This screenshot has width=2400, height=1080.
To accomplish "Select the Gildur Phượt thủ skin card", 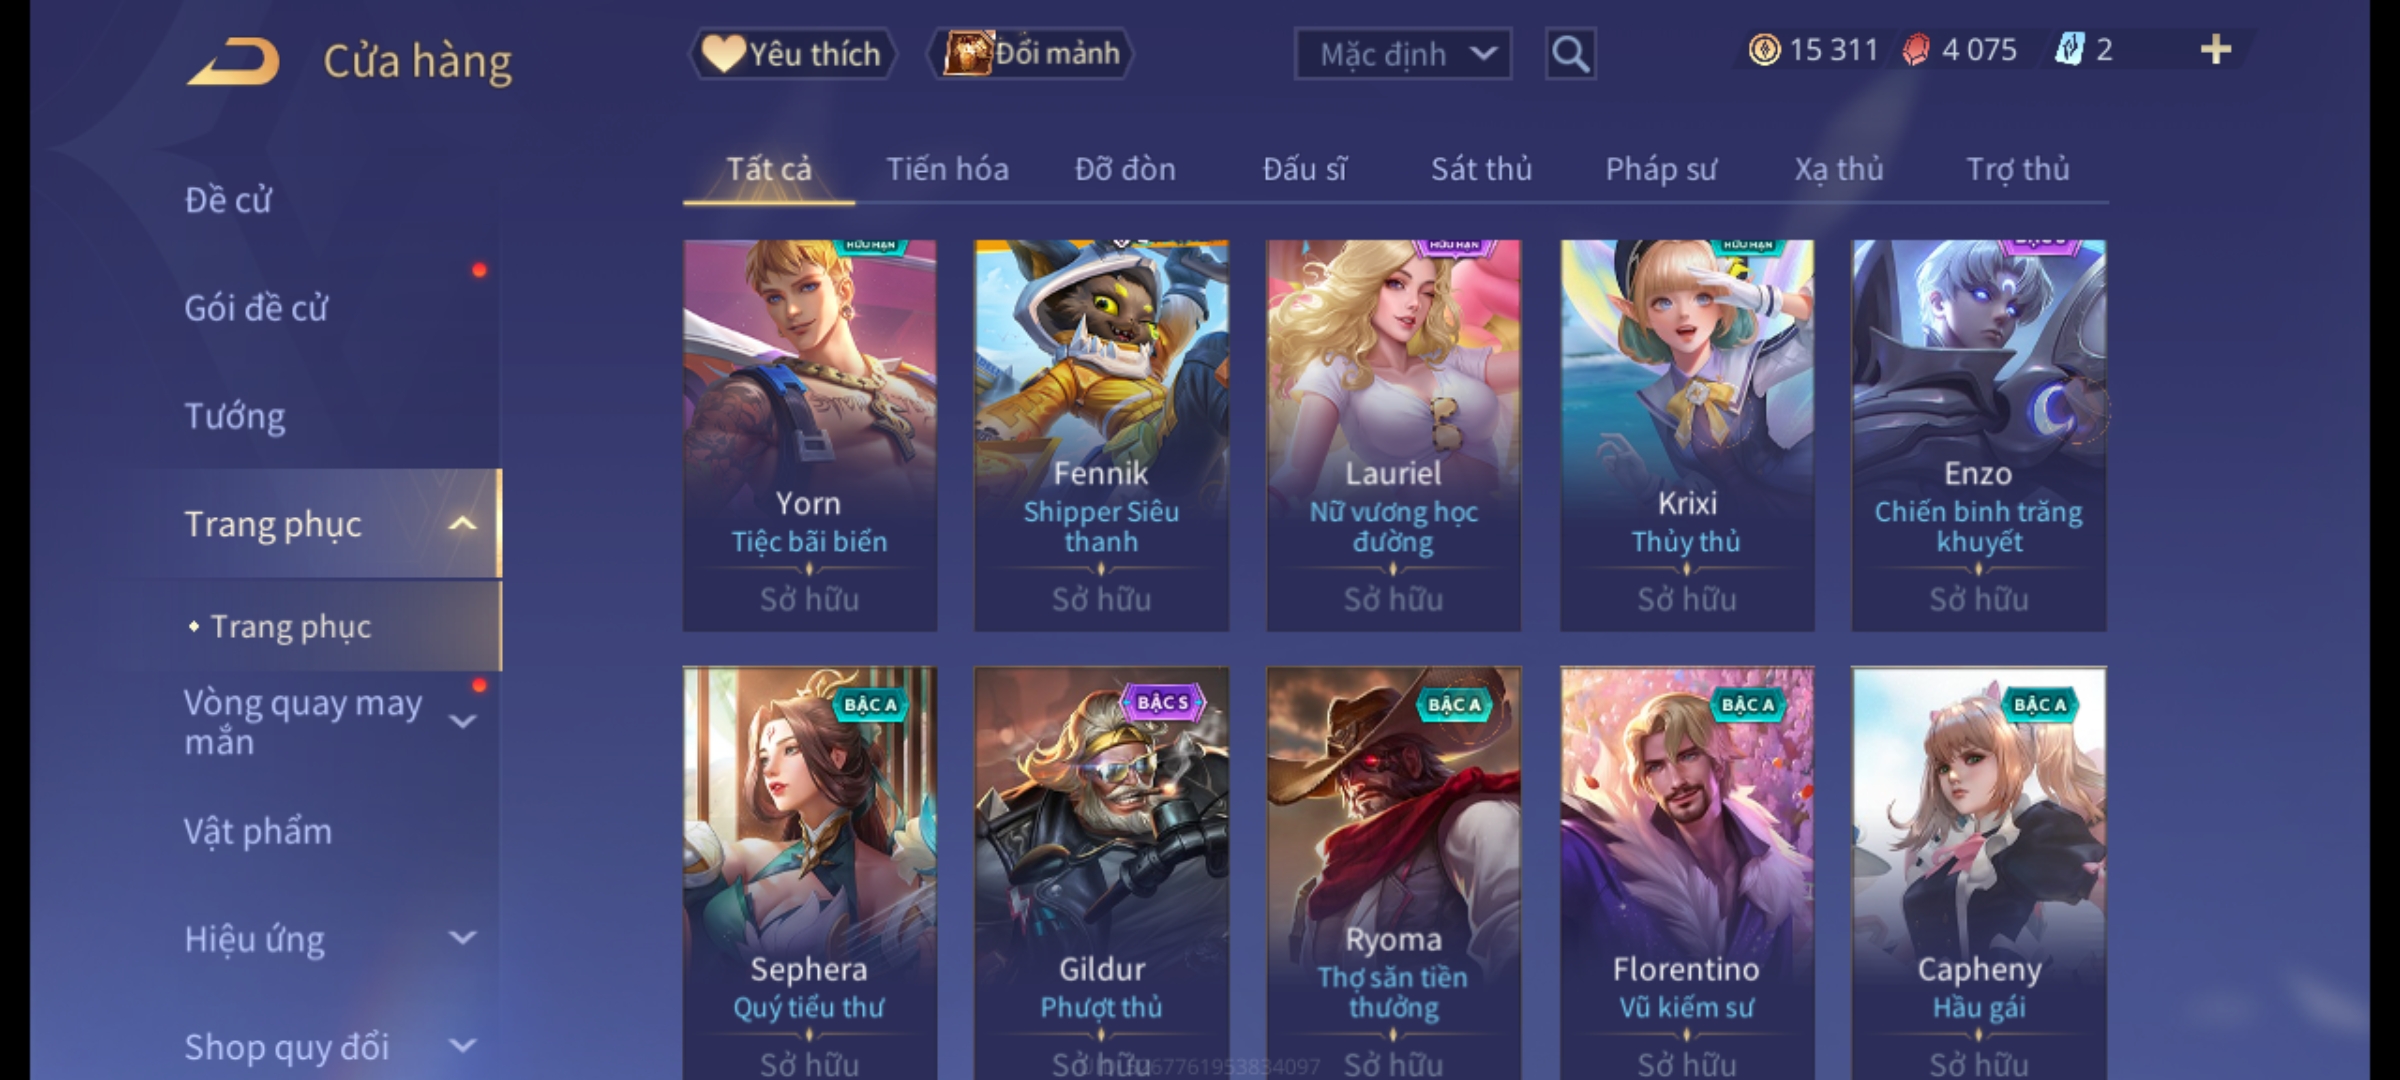I will click(x=1101, y=872).
